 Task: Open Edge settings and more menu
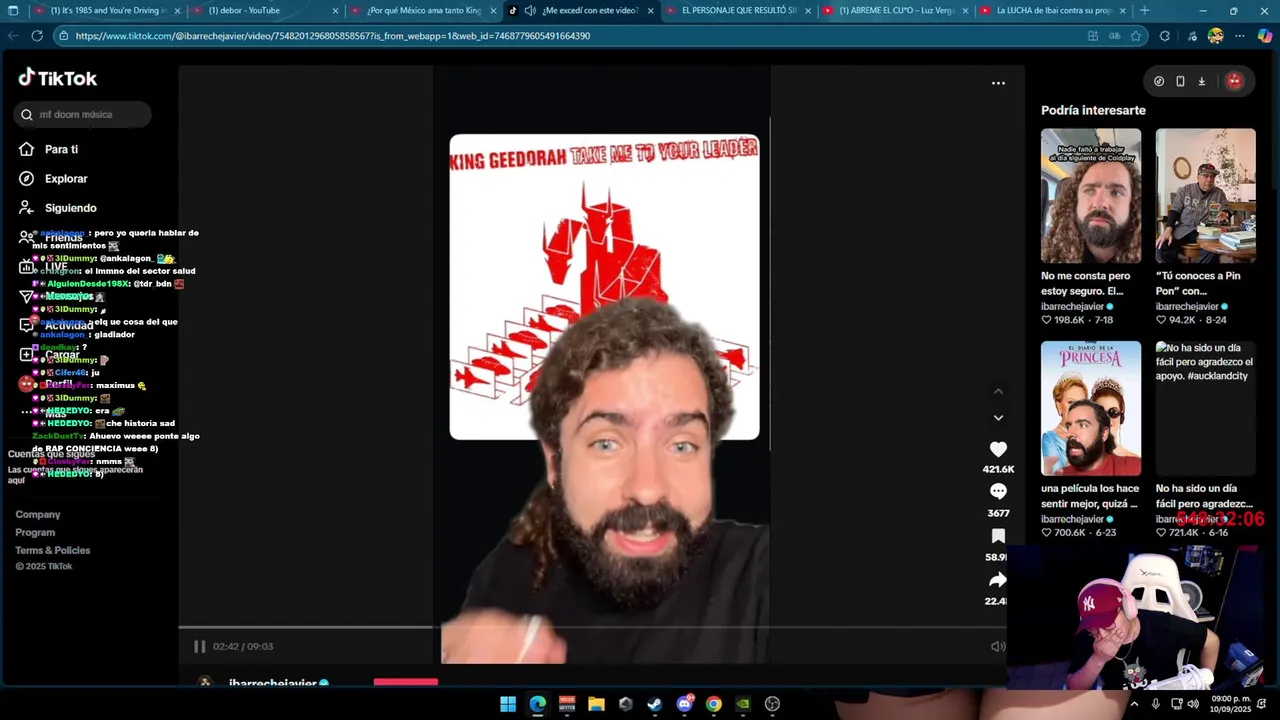click(1240, 35)
